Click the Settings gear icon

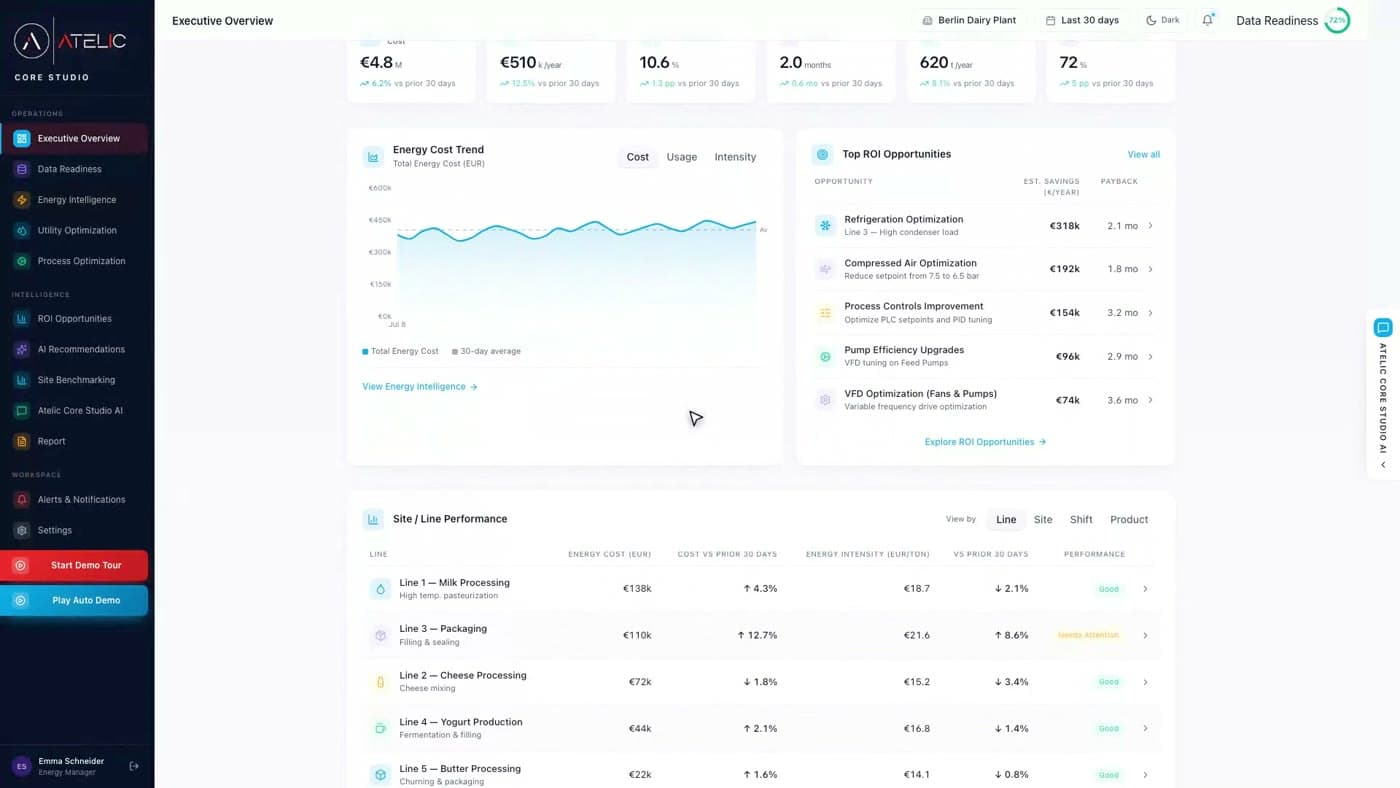22,530
